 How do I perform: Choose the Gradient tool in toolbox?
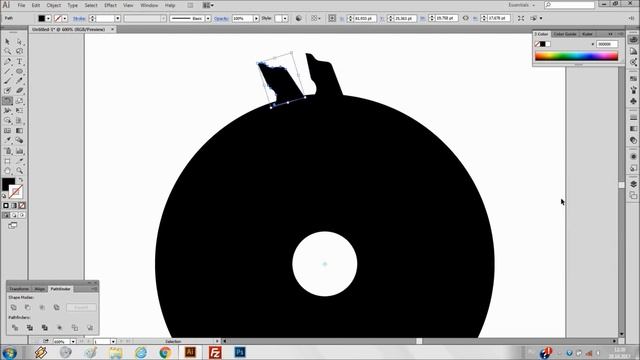click(19, 131)
